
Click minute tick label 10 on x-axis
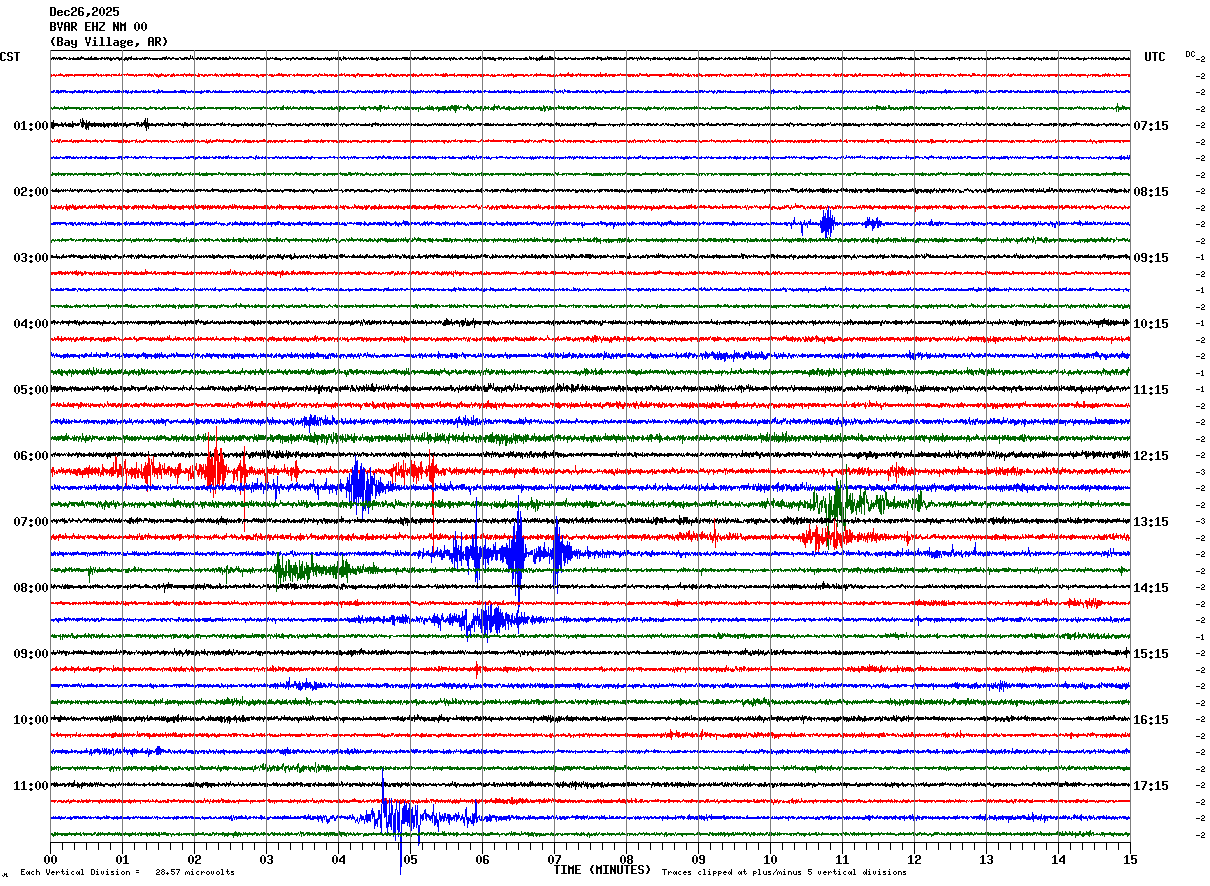point(770,860)
